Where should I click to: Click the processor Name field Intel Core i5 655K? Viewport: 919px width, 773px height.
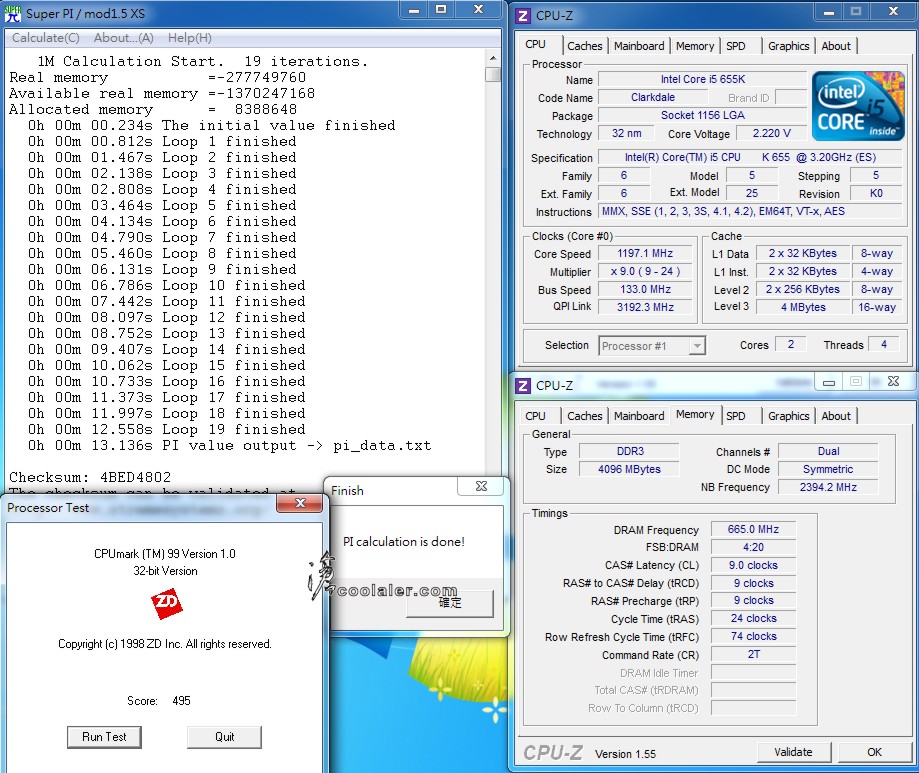pos(702,79)
